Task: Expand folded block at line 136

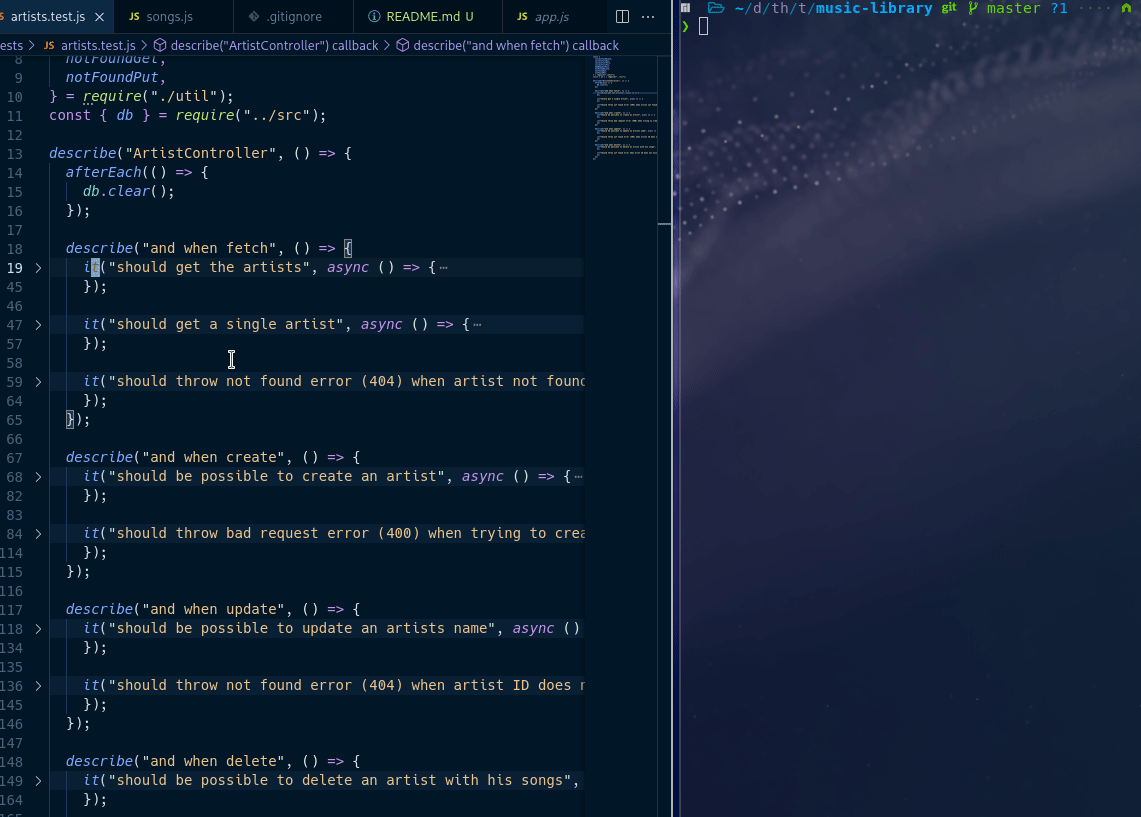Action: click(x=39, y=685)
